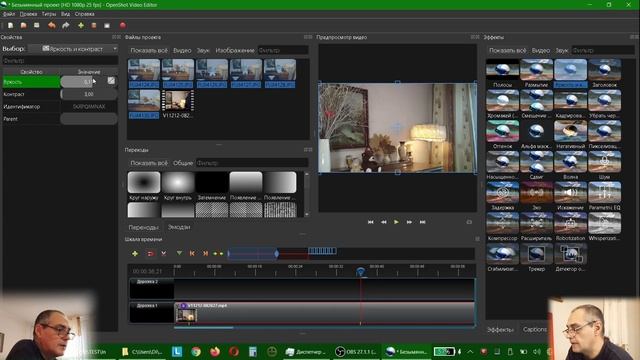
Task: Click the rewind button in preview
Action: (383, 222)
